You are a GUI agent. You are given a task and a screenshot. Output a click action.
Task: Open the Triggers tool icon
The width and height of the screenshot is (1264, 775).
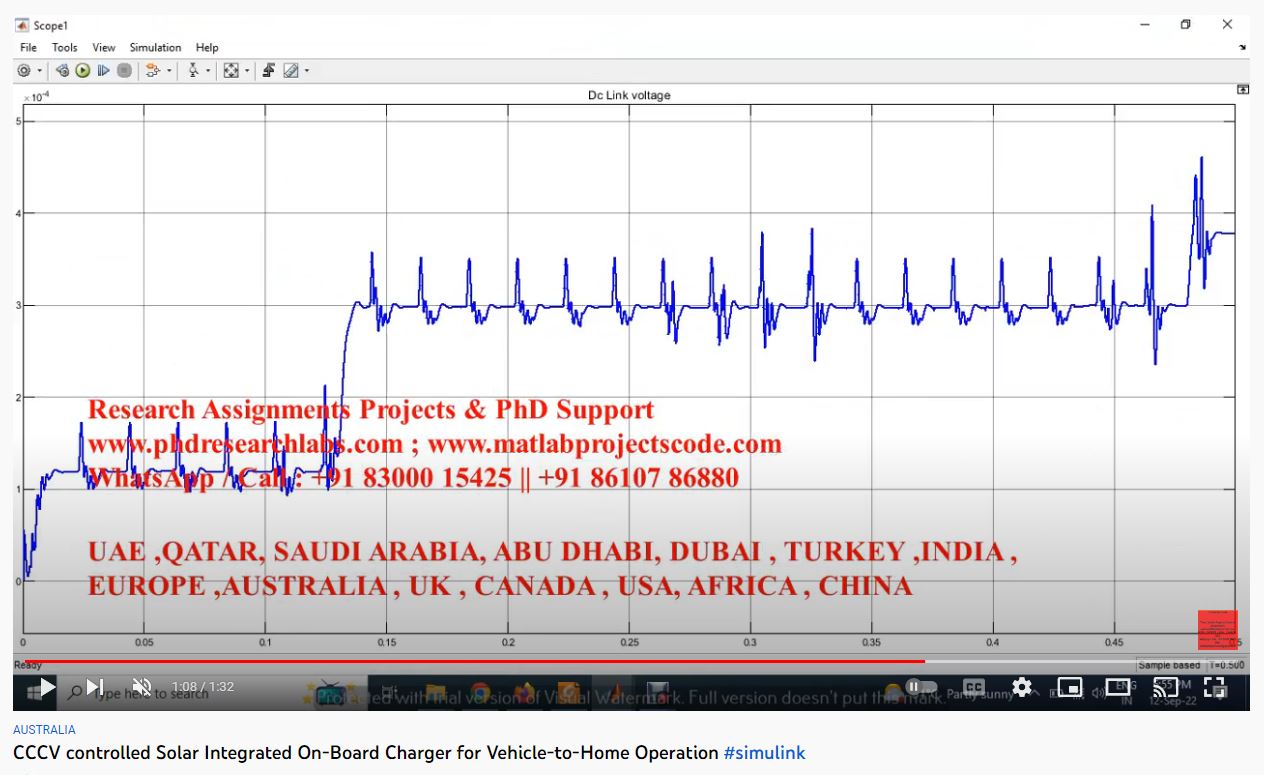pyautogui.click(x=193, y=71)
